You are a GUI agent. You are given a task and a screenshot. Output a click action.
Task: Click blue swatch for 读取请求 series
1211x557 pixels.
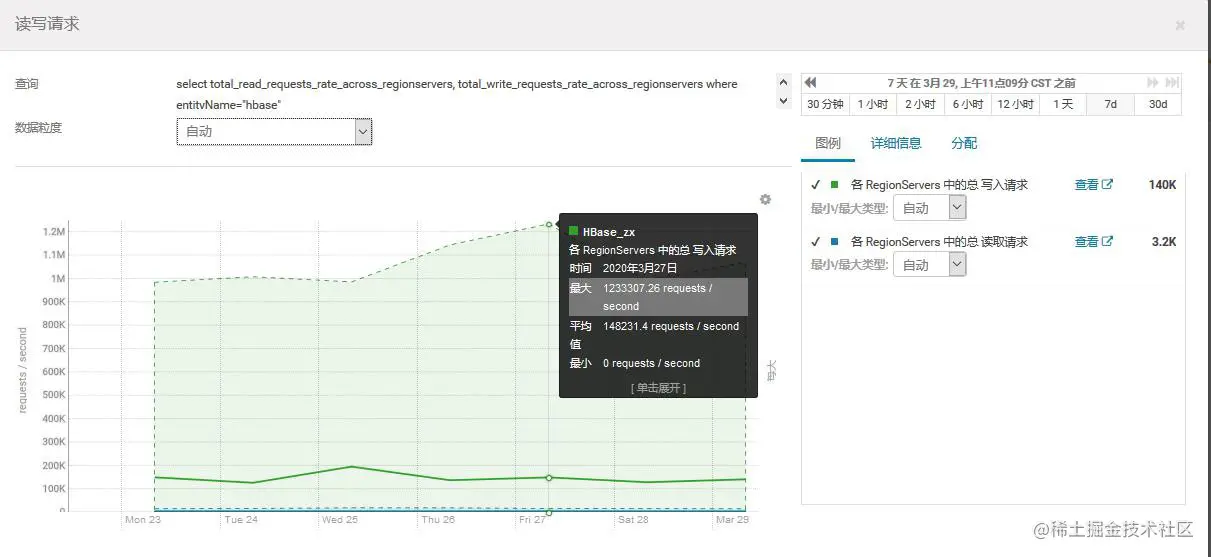834,242
